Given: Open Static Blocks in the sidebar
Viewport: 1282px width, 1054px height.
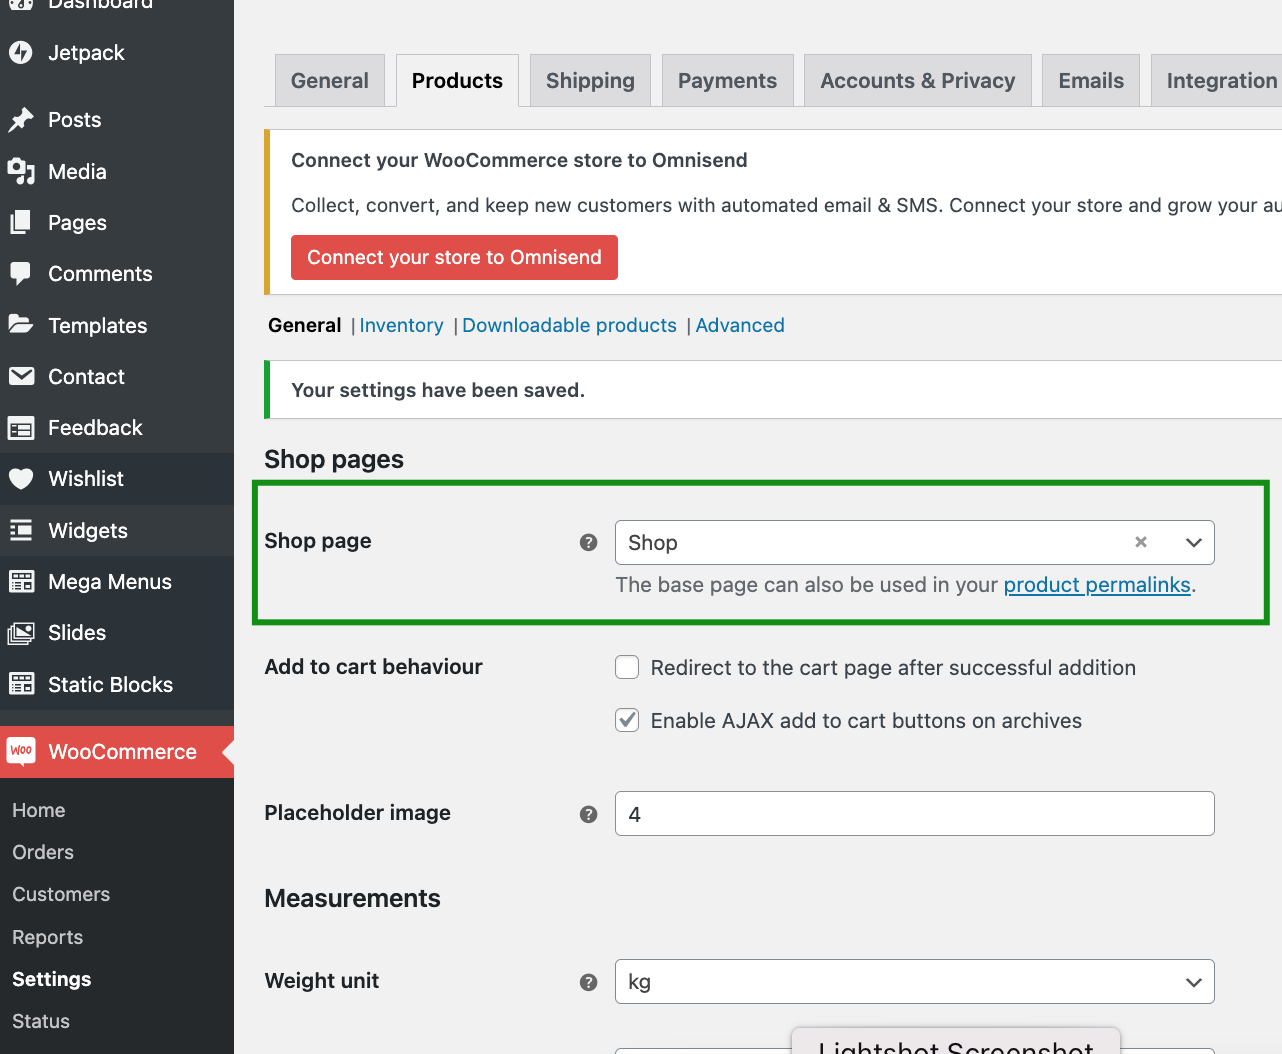Looking at the screenshot, I should [117, 684].
